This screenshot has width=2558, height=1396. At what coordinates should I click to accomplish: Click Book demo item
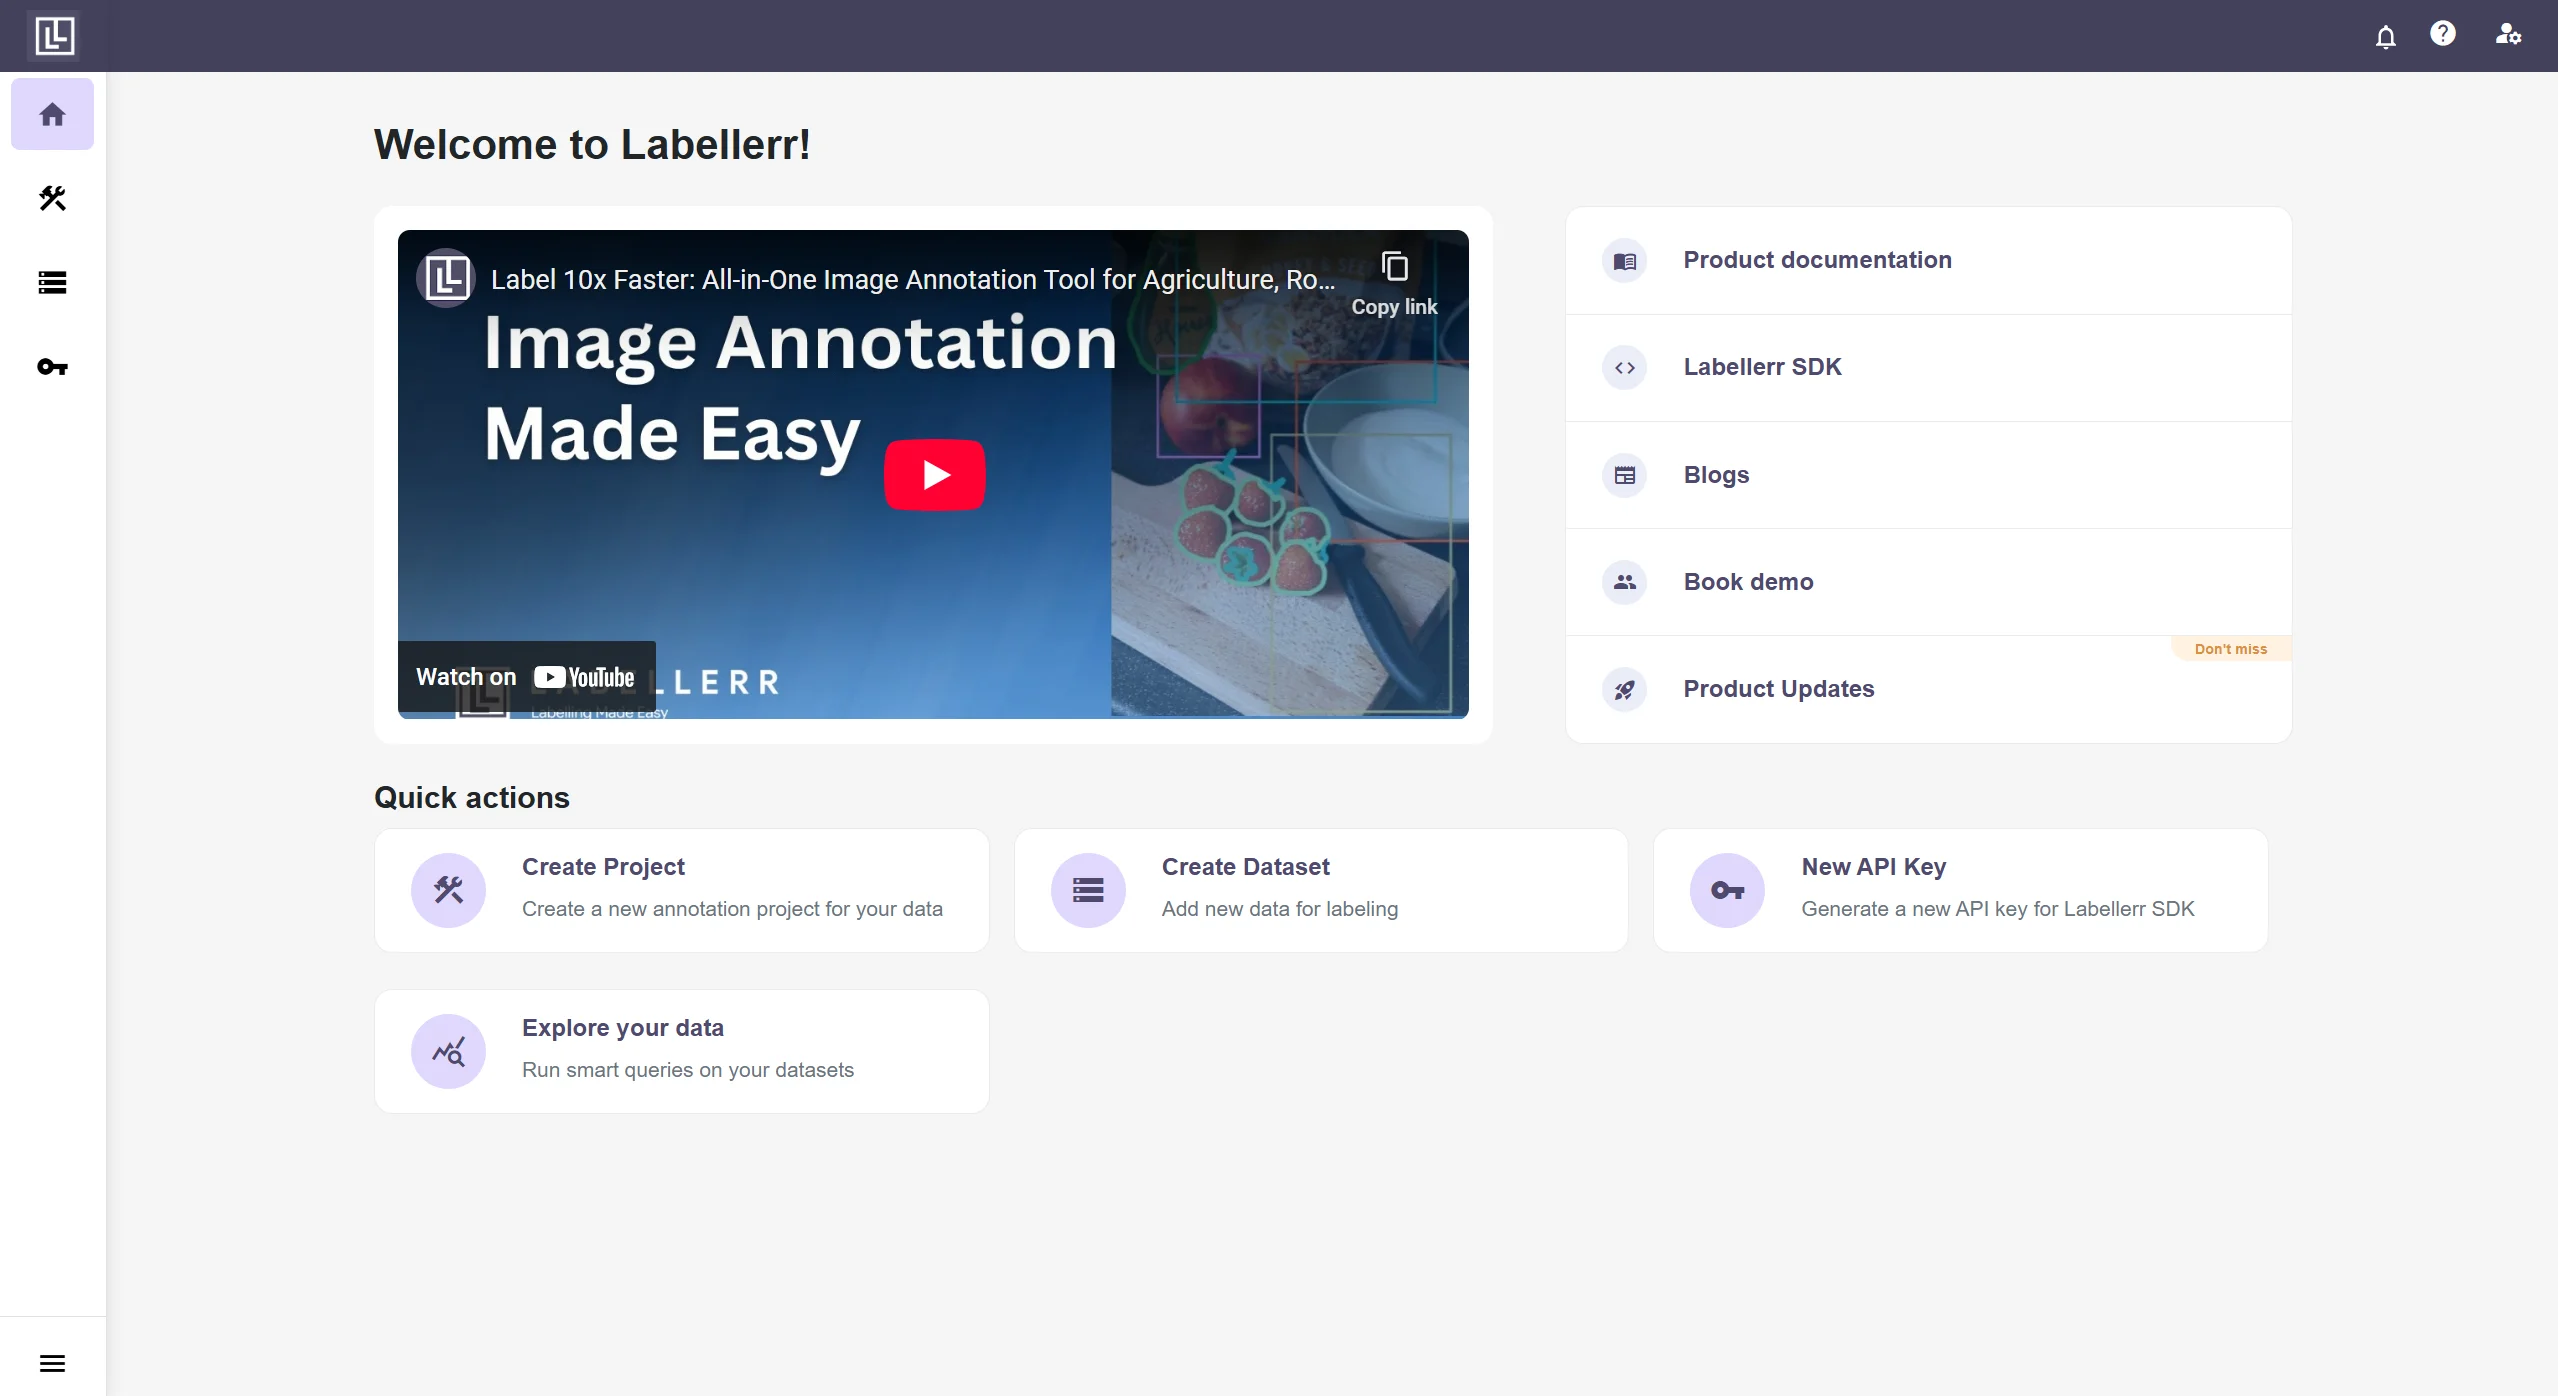pos(1747,582)
